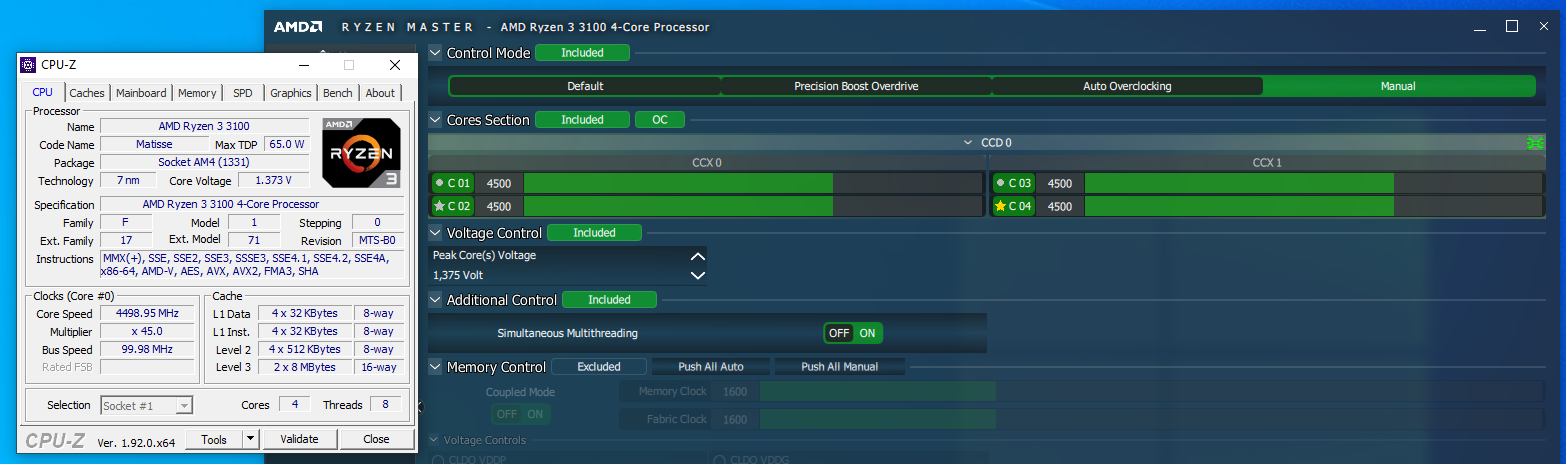
Task: Decrease Peak Core(s) Voltage with down arrow
Action: (698, 275)
